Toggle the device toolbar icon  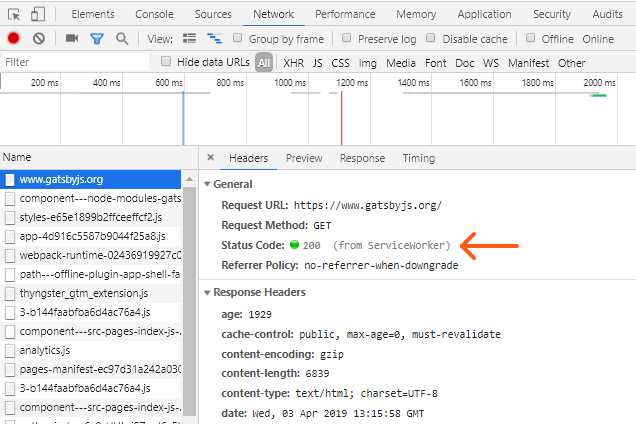coord(37,14)
